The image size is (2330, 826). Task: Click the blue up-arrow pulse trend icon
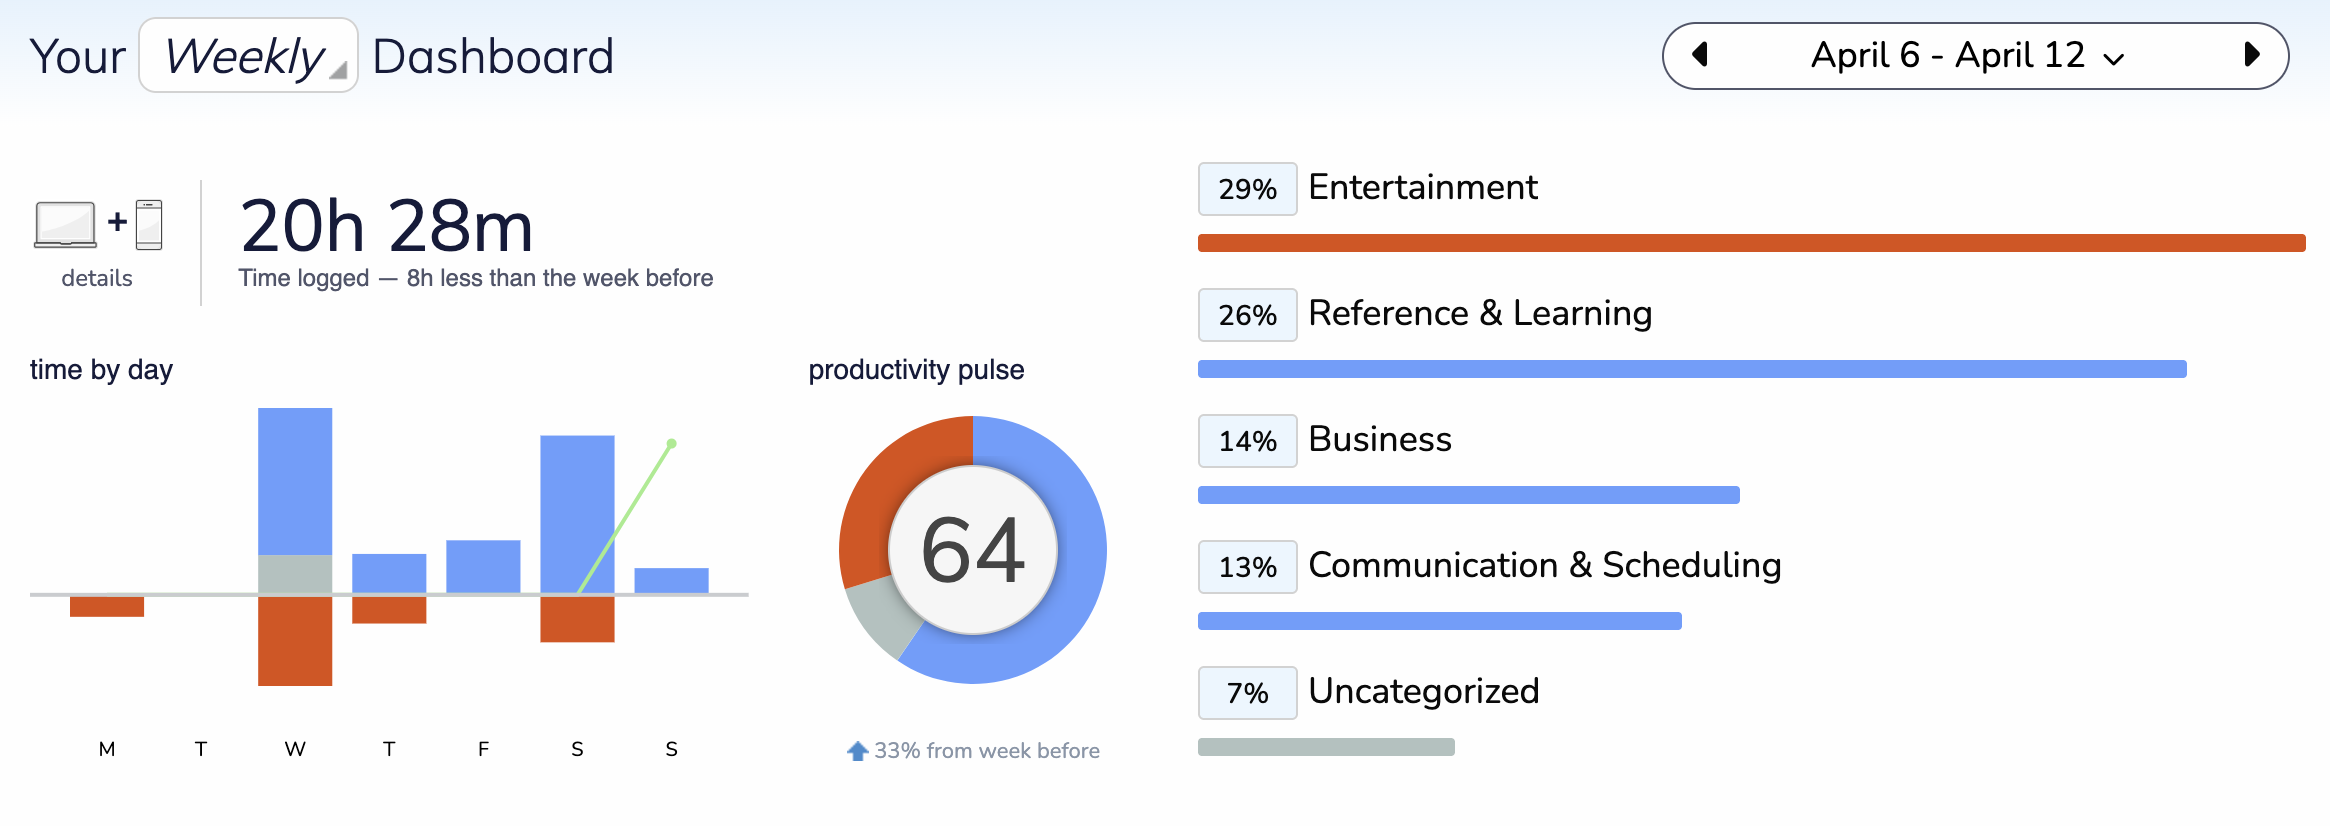point(857,751)
